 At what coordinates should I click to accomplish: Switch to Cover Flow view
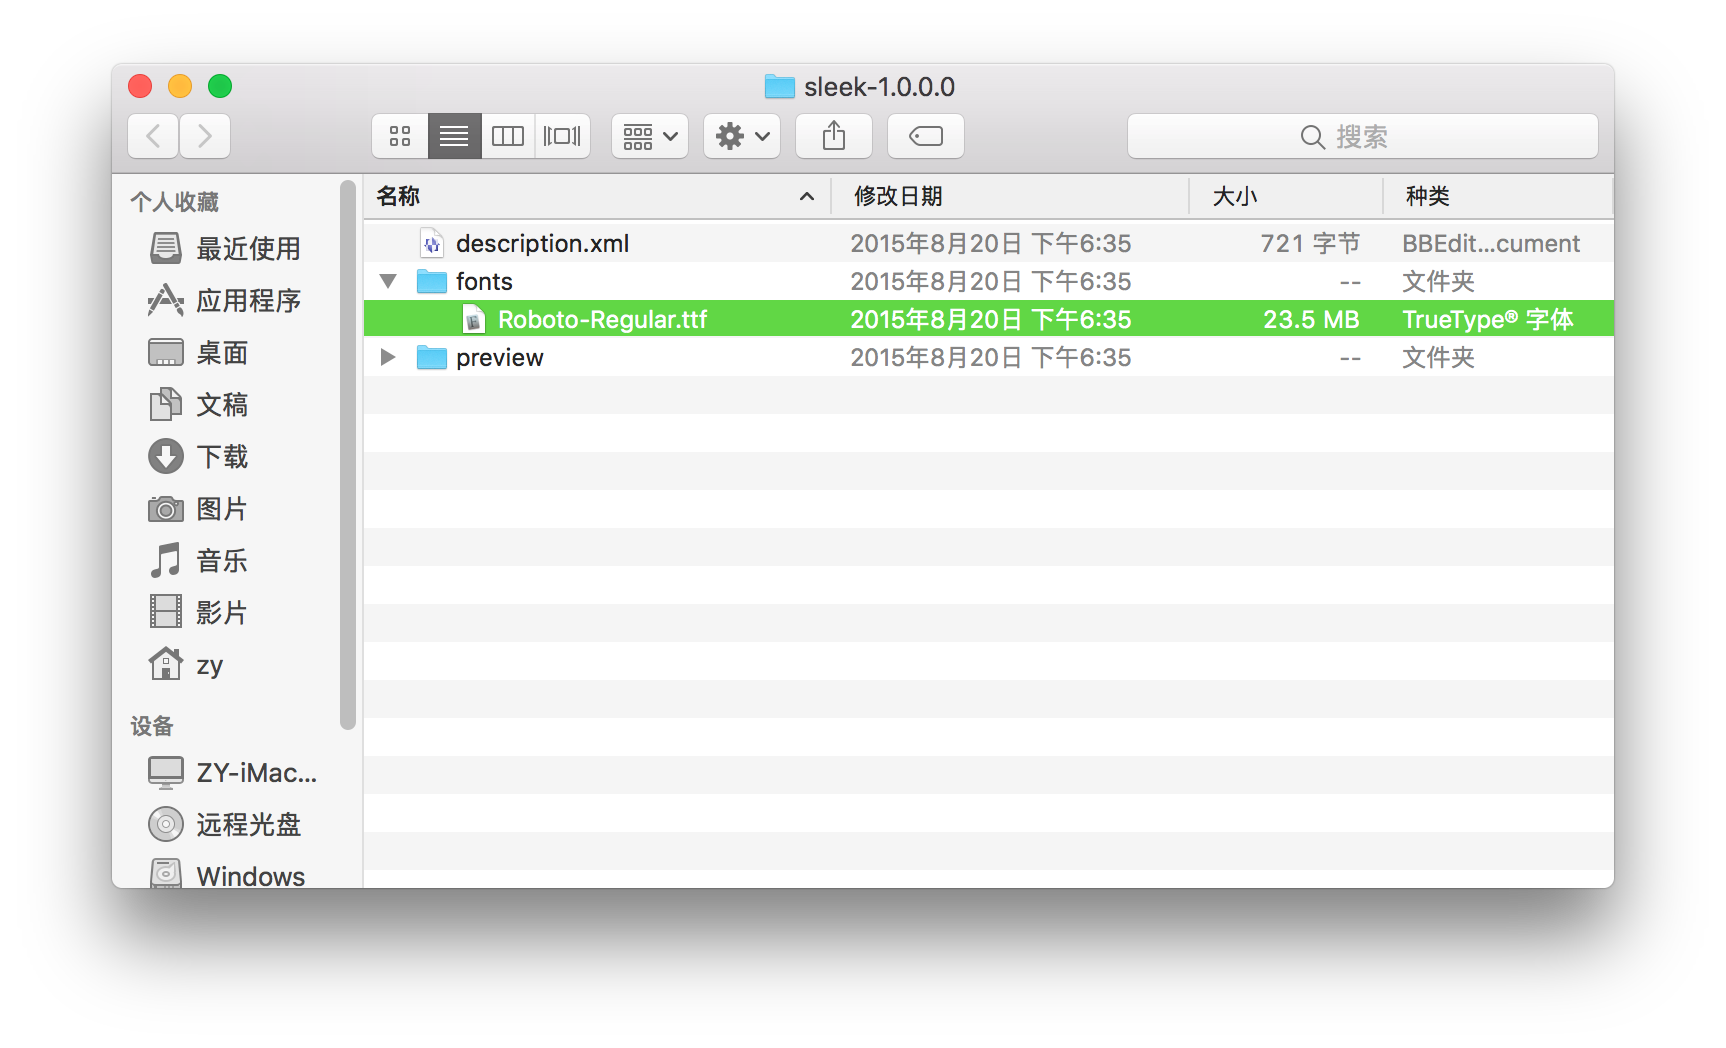click(562, 136)
